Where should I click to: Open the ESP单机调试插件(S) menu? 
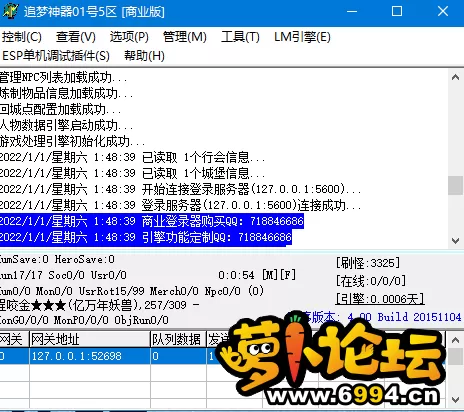pyautogui.click(x=56, y=55)
